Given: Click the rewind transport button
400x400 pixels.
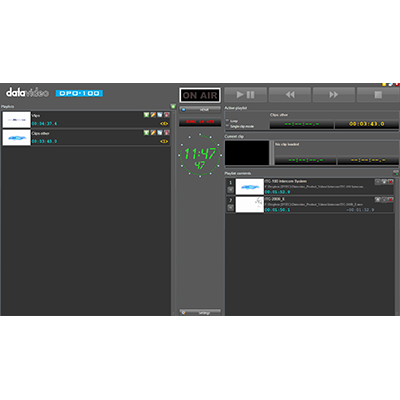Looking at the screenshot, I should pos(290,95).
